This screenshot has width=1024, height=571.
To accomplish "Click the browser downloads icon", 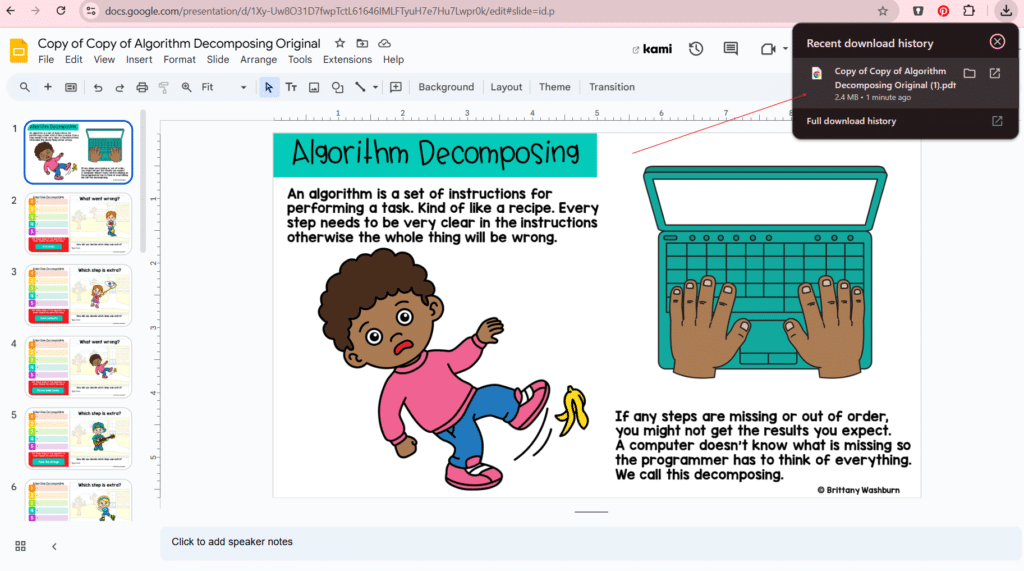I will [1006, 10].
